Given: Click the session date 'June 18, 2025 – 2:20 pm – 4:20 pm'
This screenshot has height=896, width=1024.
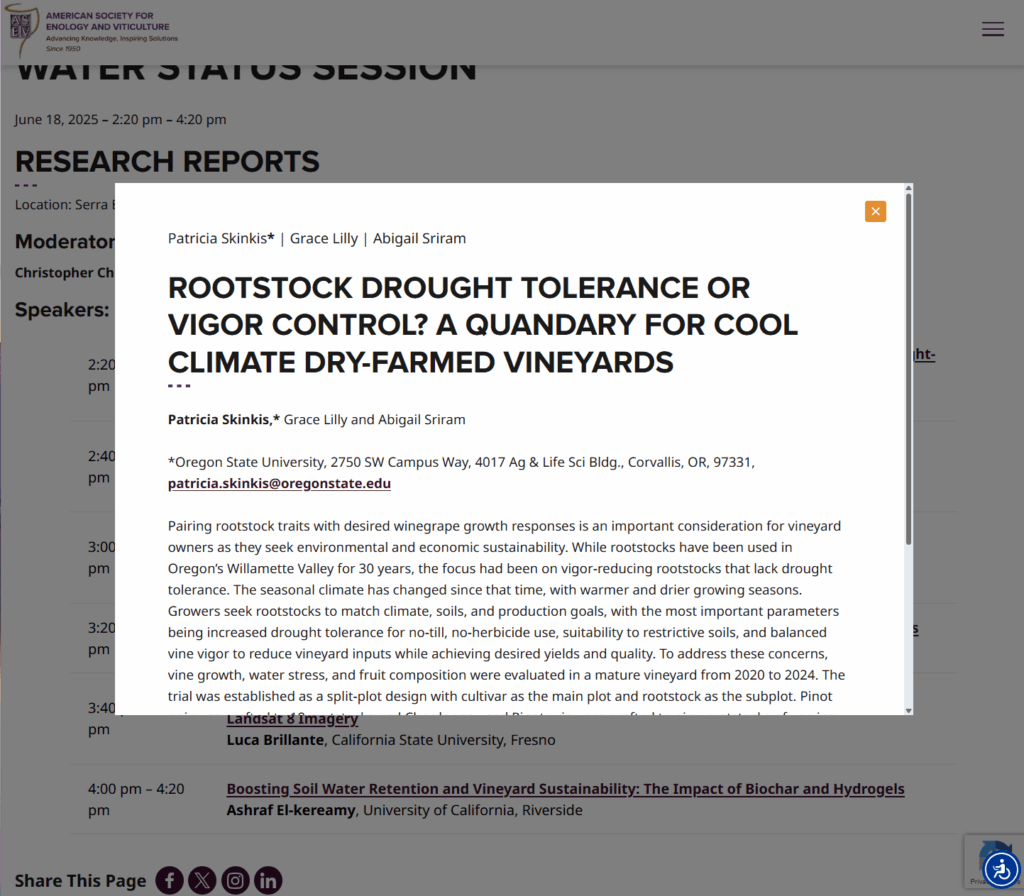Looking at the screenshot, I should coord(121,120).
